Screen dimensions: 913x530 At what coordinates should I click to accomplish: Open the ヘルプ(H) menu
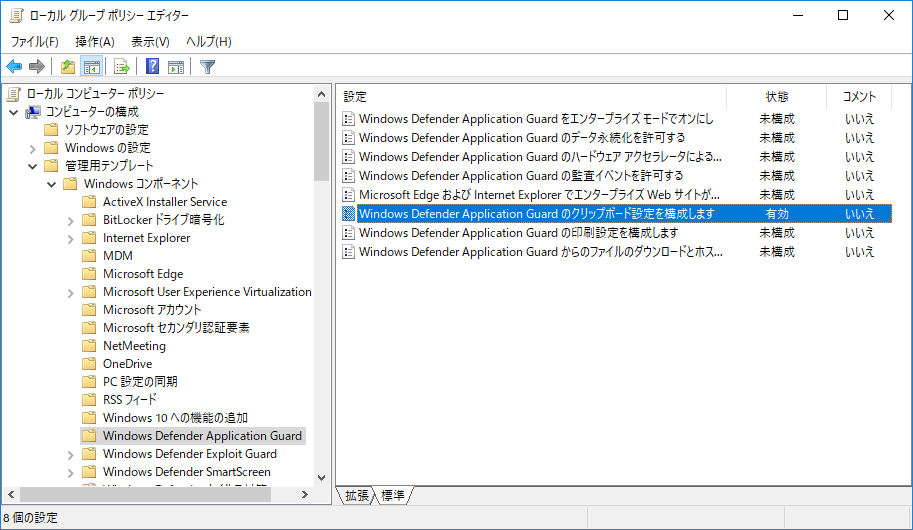click(209, 42)
